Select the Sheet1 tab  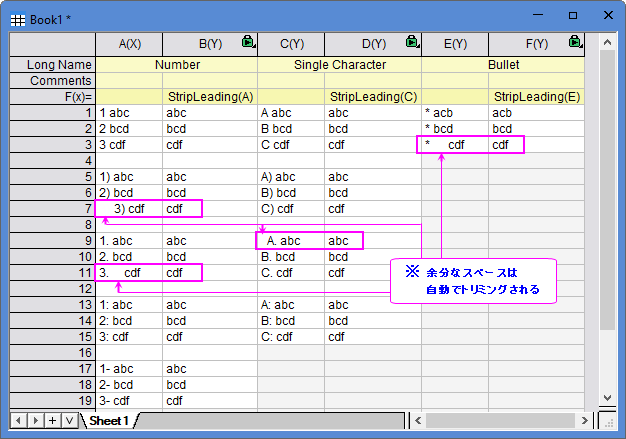point(109,421)
